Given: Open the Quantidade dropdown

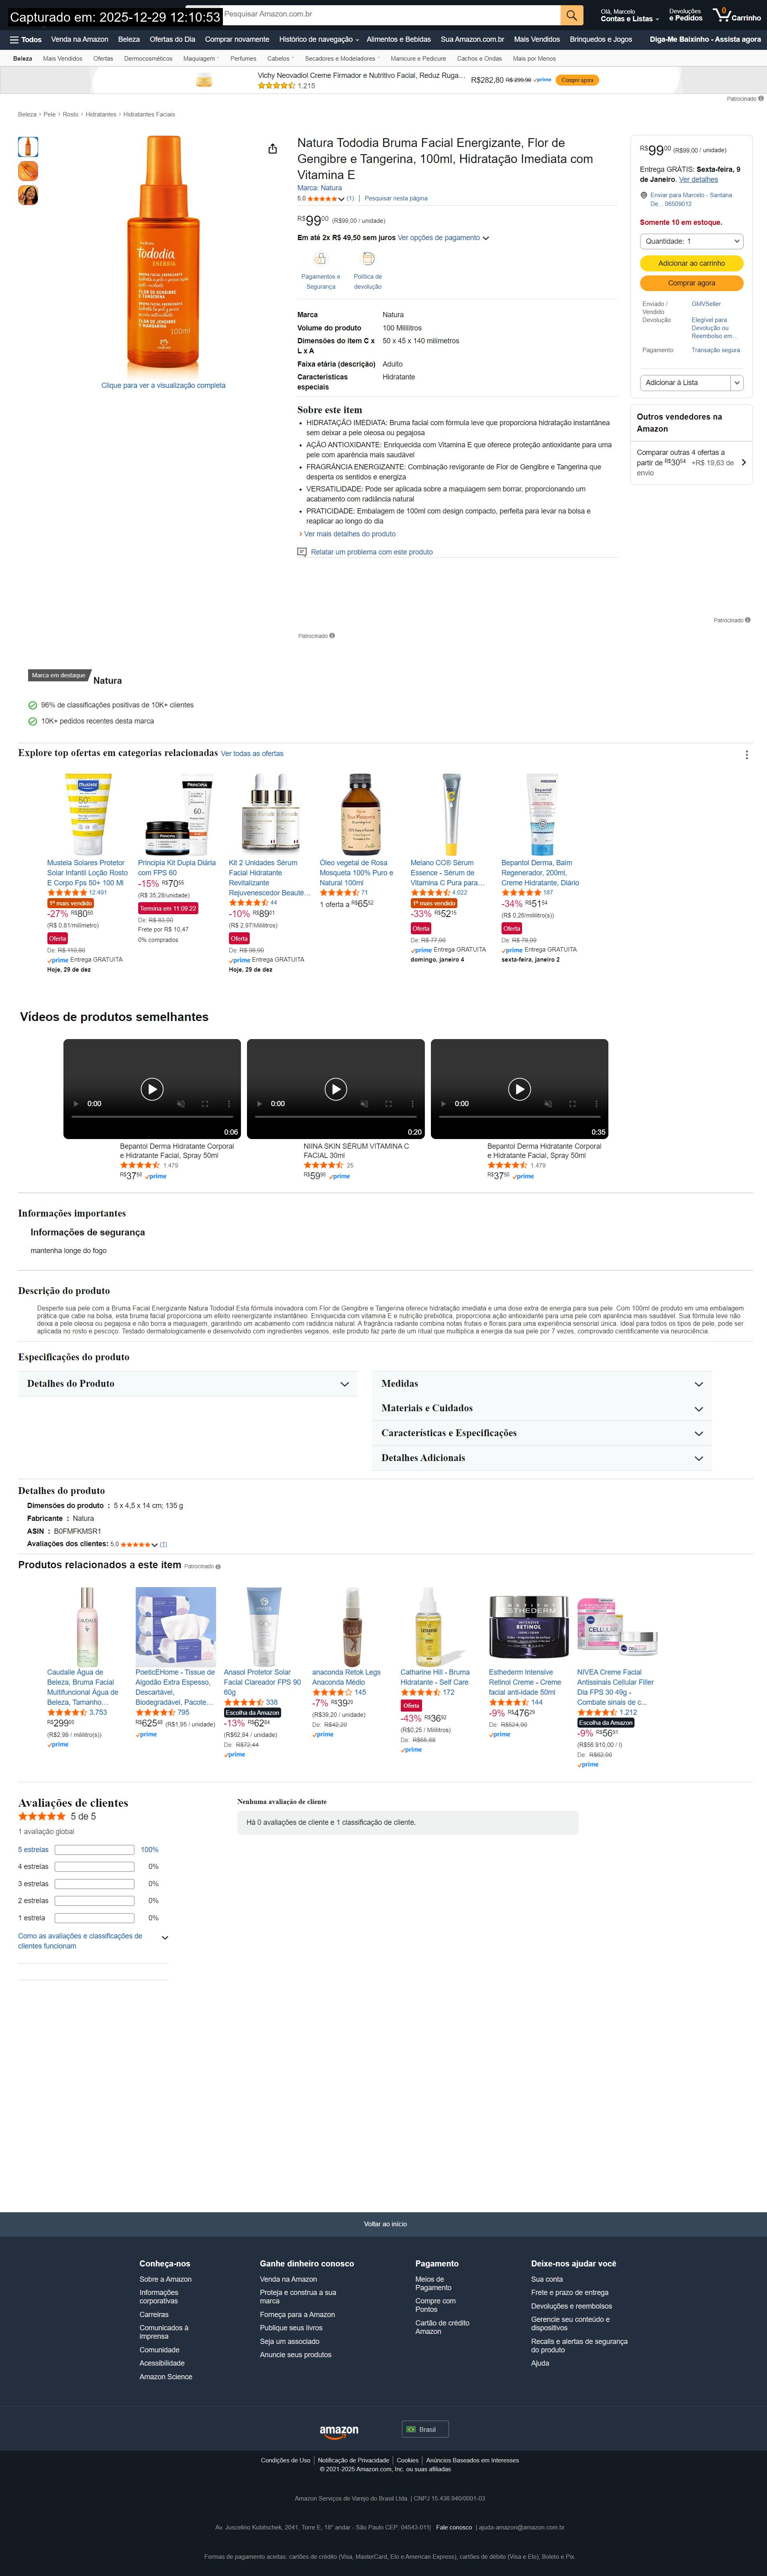Looking at the screenshot, I should tap(691, 241).
